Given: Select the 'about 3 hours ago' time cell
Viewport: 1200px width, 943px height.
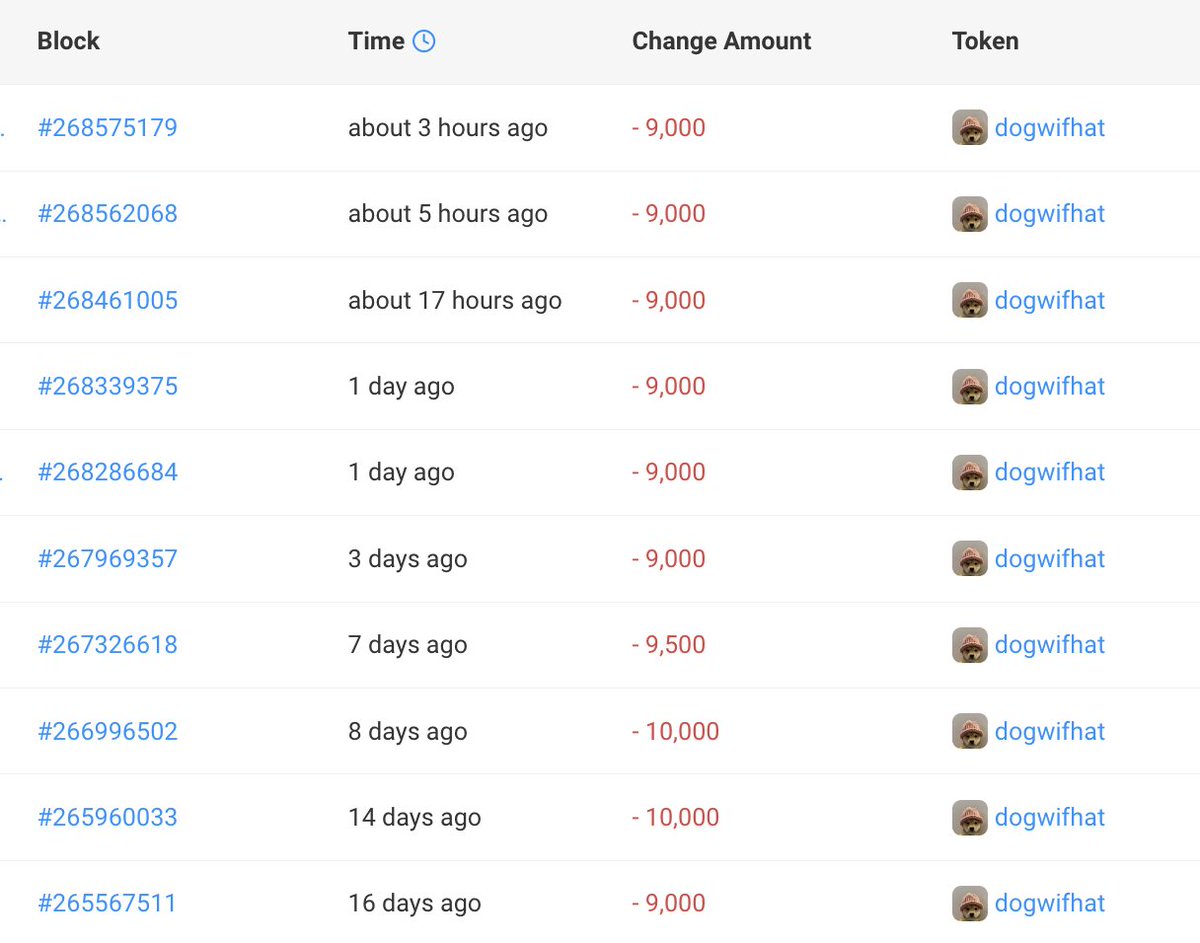Looking at the screenshot, I should pos(448,128).
